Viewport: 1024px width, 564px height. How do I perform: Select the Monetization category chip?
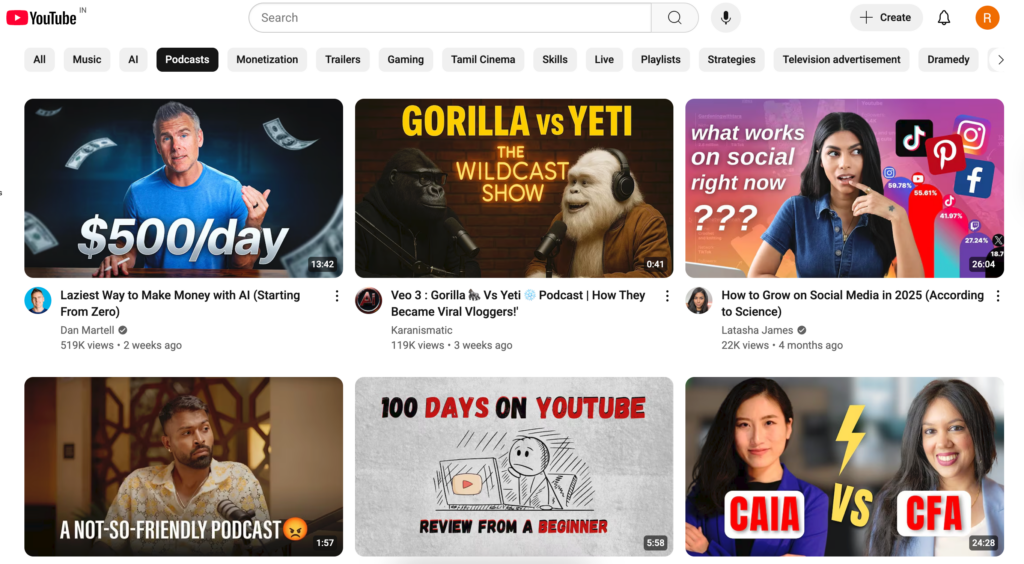pos(267,59)
